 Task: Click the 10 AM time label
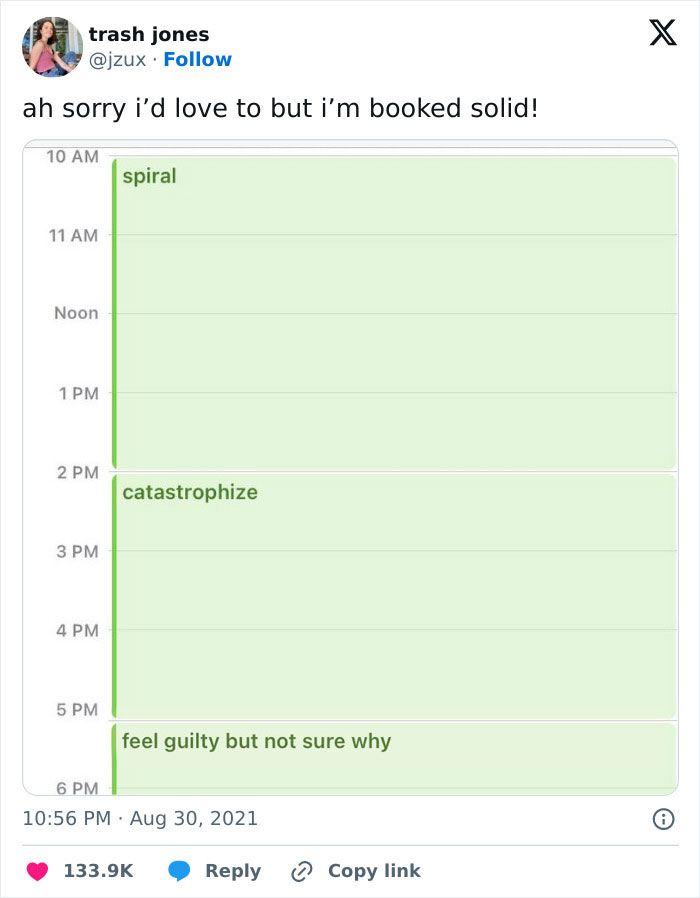click(72, 157)
